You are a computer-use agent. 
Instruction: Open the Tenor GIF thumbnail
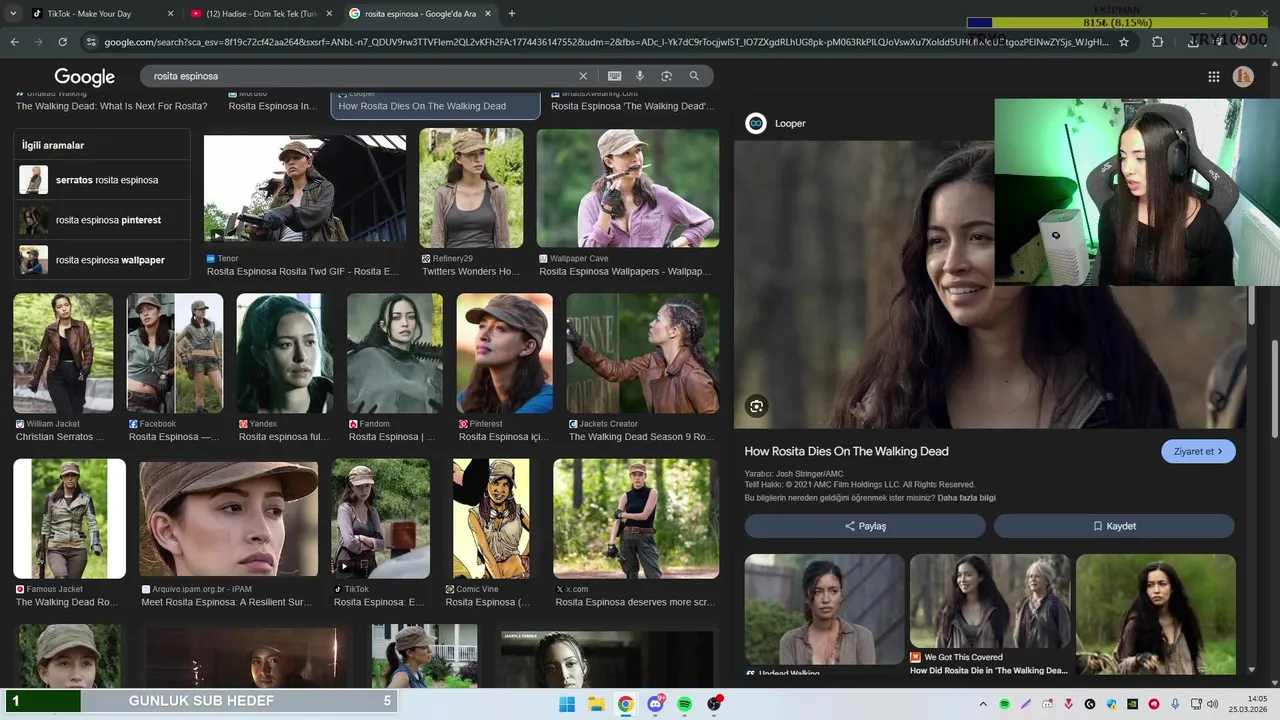[x=305, y=189]
